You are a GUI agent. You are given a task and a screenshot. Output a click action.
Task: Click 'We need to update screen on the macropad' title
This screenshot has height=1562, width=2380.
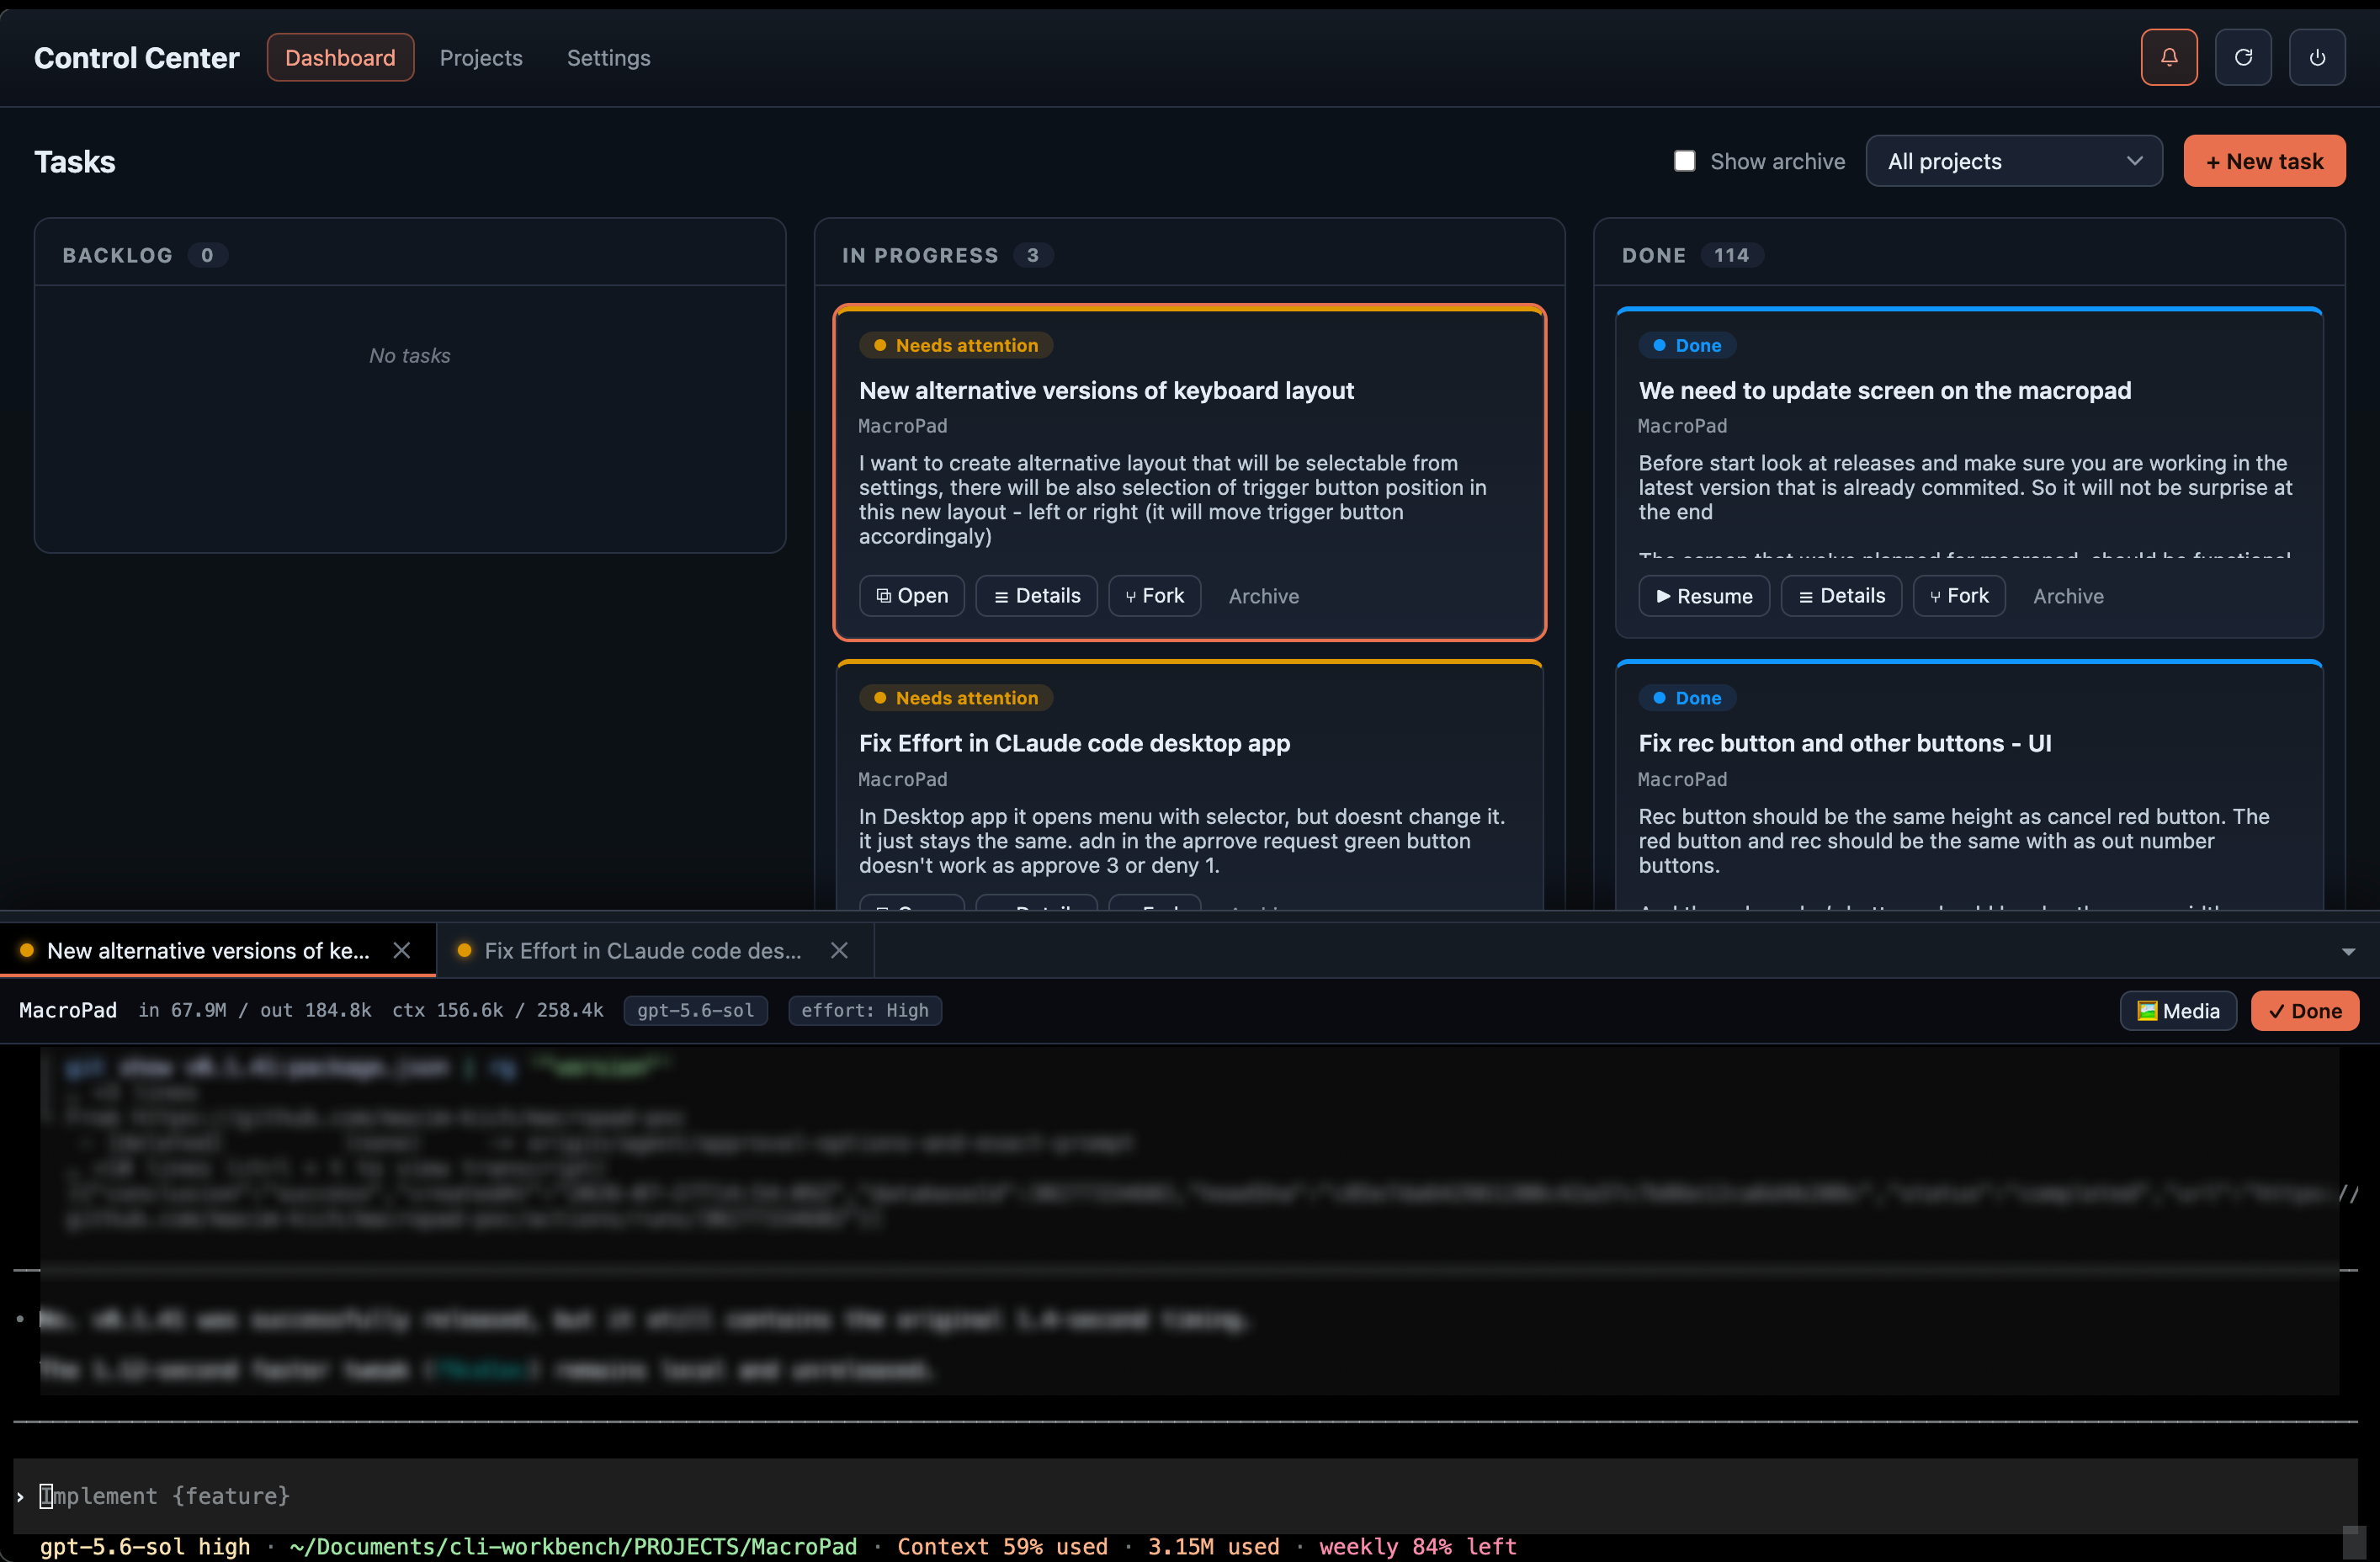[1885, 390]
